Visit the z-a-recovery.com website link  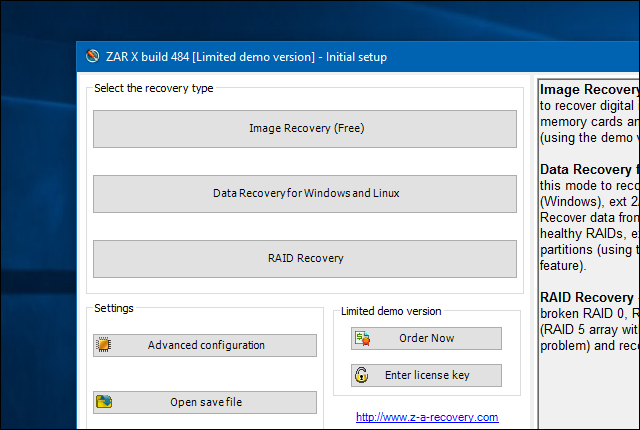[427, 417]
